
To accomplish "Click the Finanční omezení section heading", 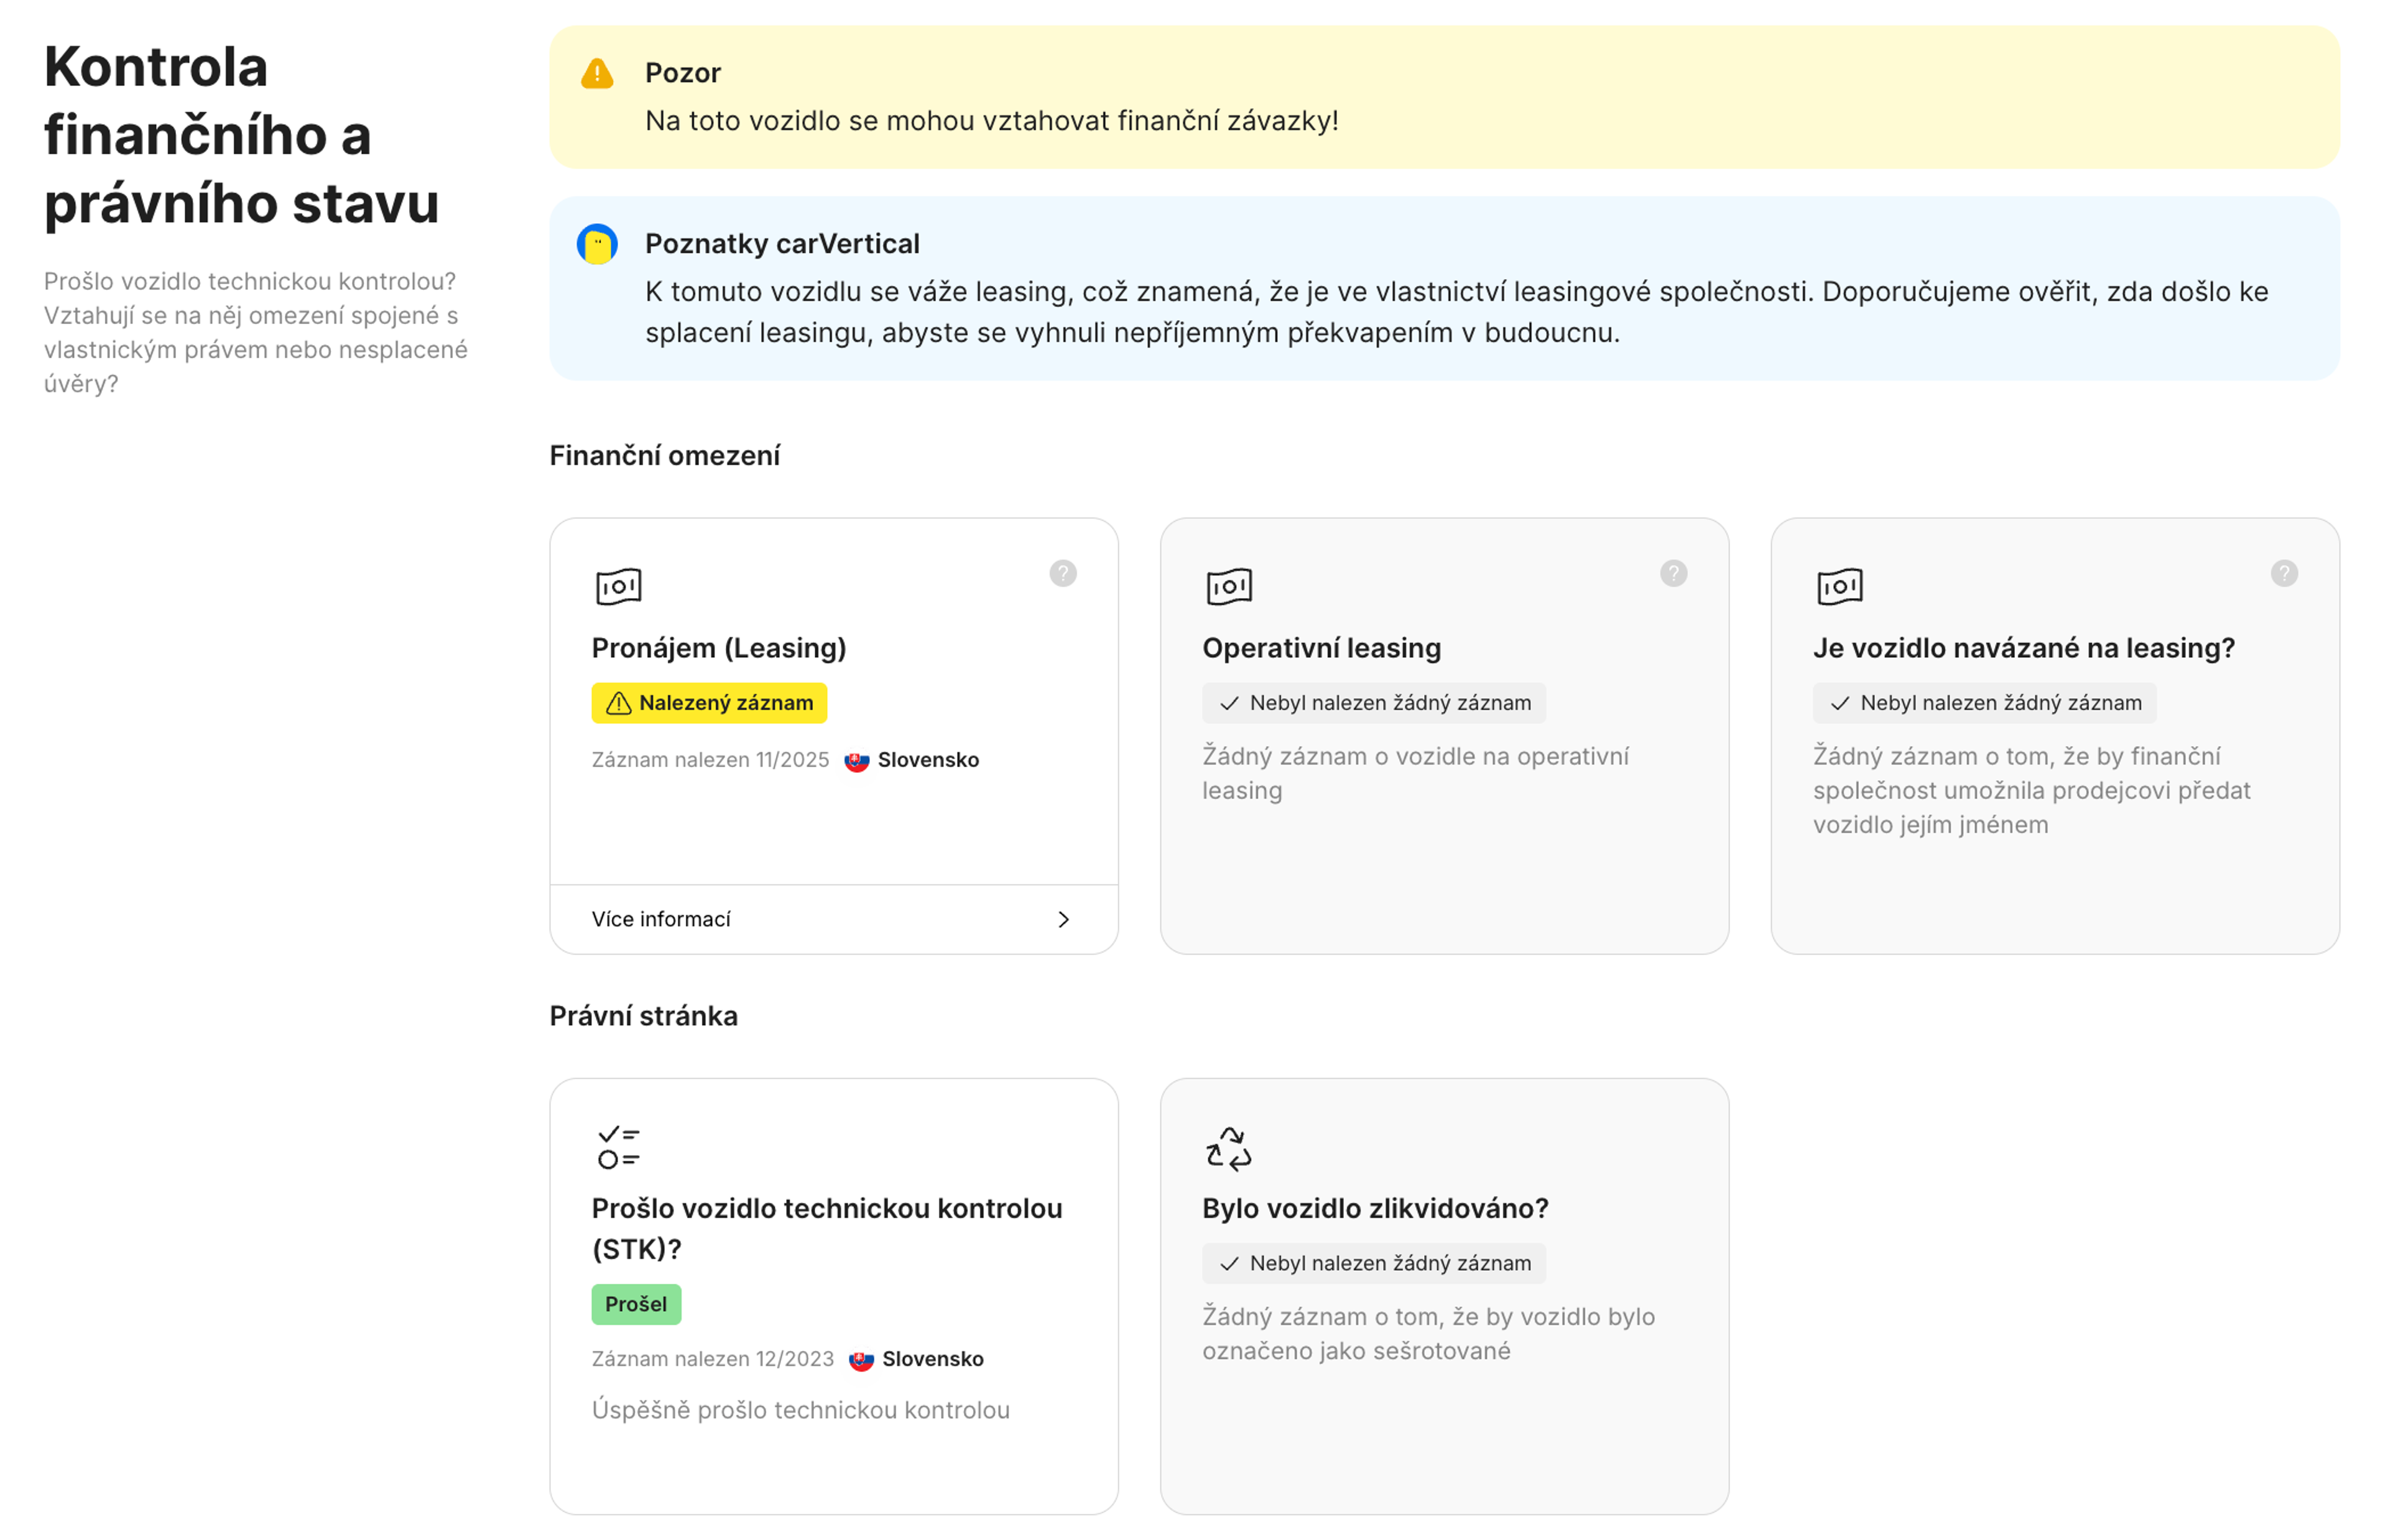I will [664, 456].
